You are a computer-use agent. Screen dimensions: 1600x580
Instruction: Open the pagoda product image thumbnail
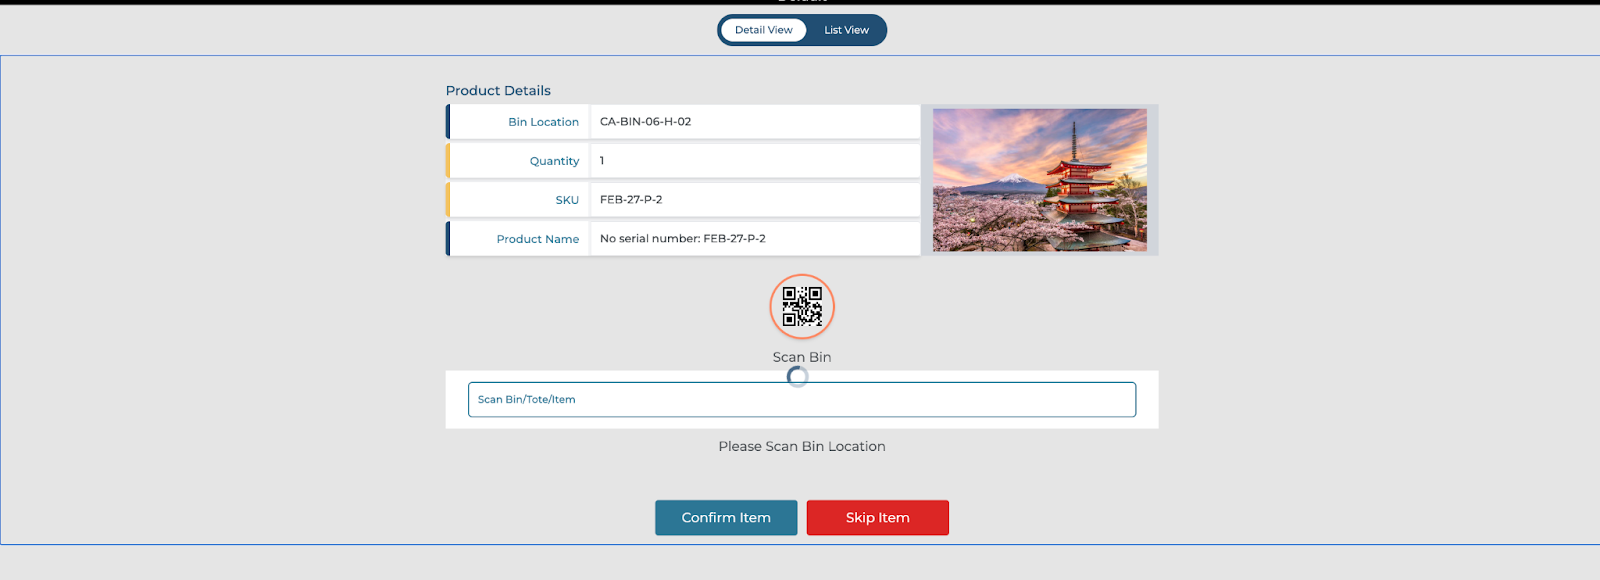[x=1039, y=180]
